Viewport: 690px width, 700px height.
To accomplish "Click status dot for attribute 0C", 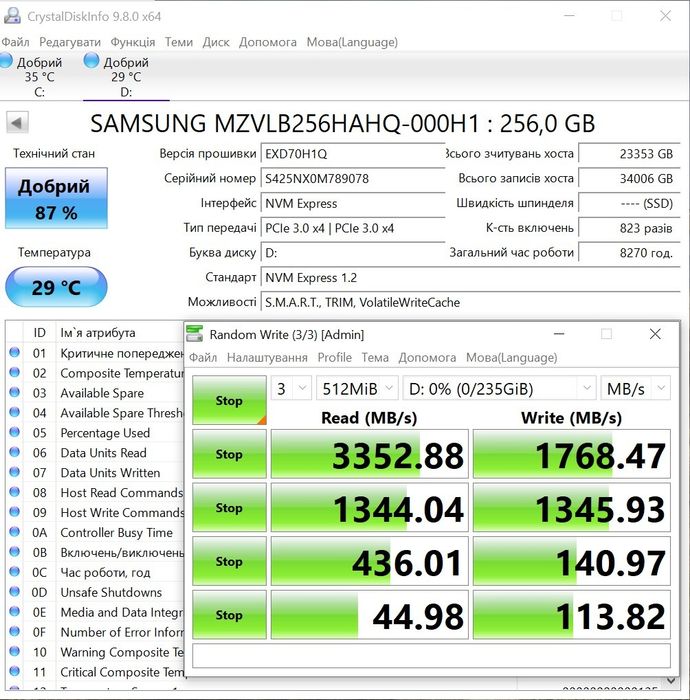I will [14, 571].
